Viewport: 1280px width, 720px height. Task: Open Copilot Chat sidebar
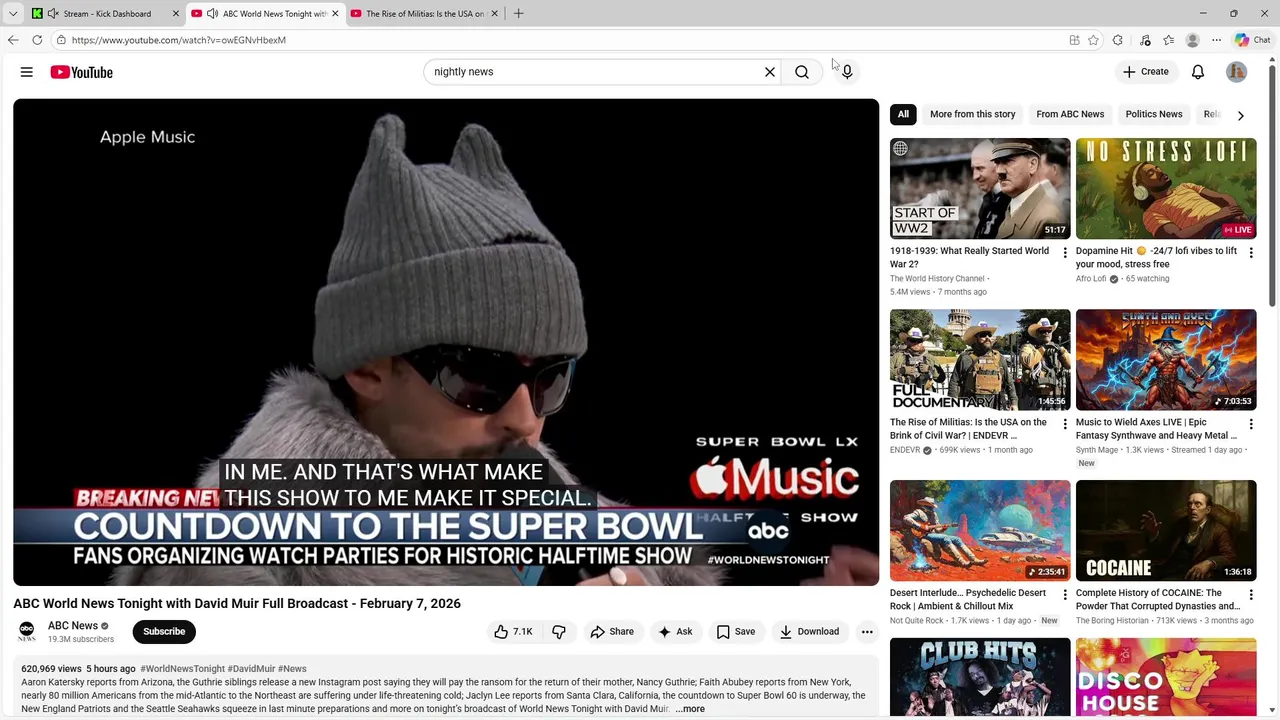(1252, 40)
